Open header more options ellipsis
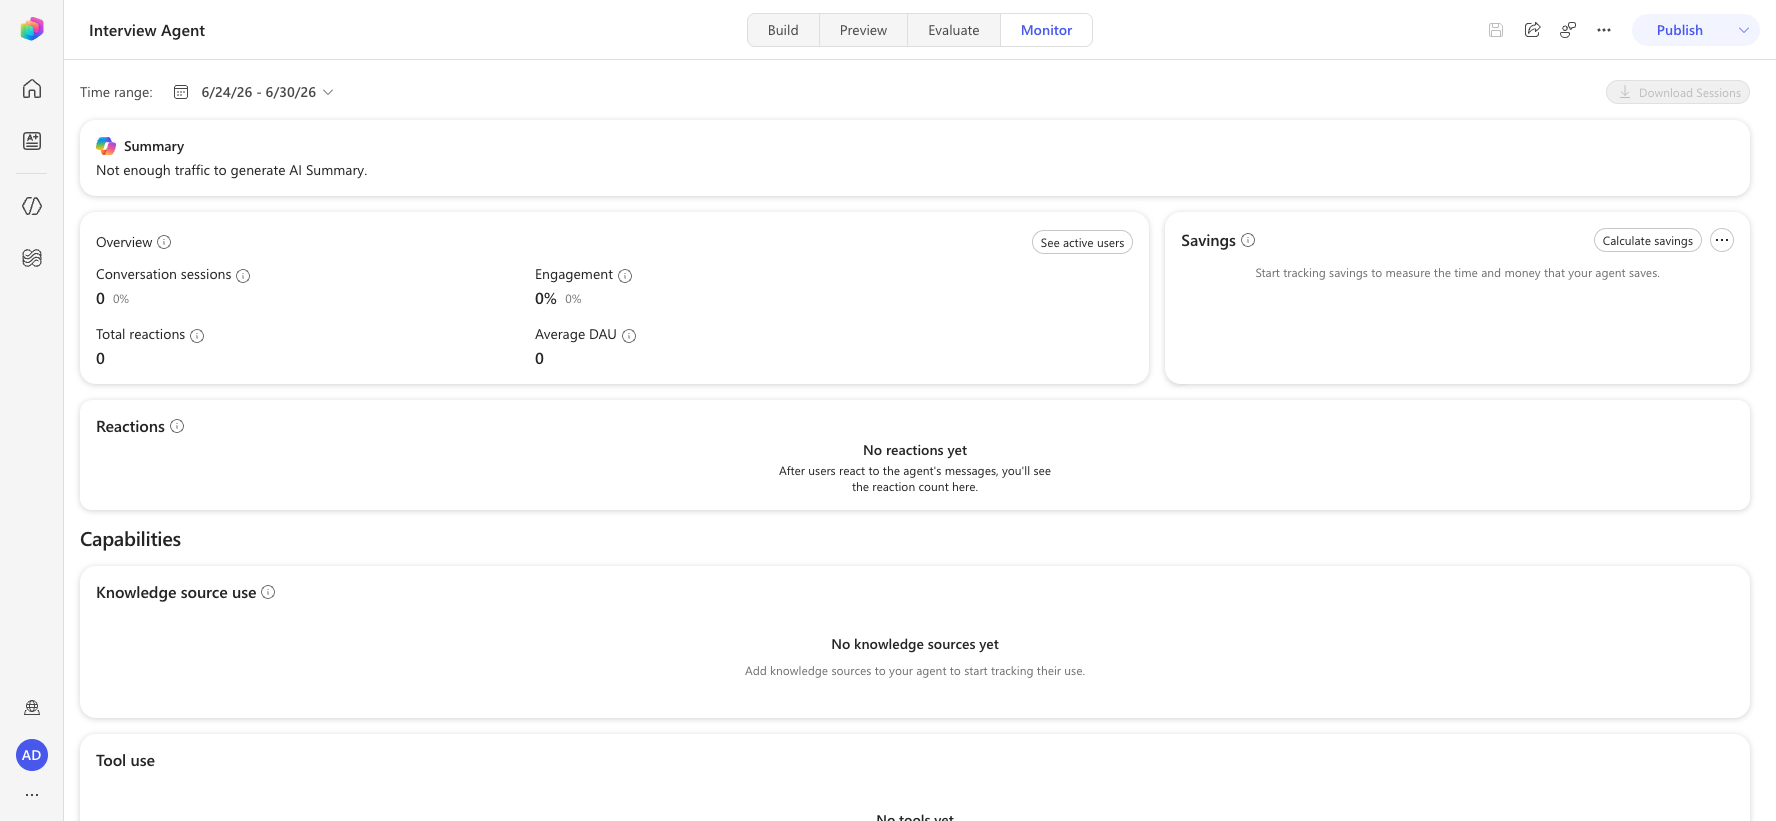The width and height of the screenshot is (1776, 821). [1604, 30]
